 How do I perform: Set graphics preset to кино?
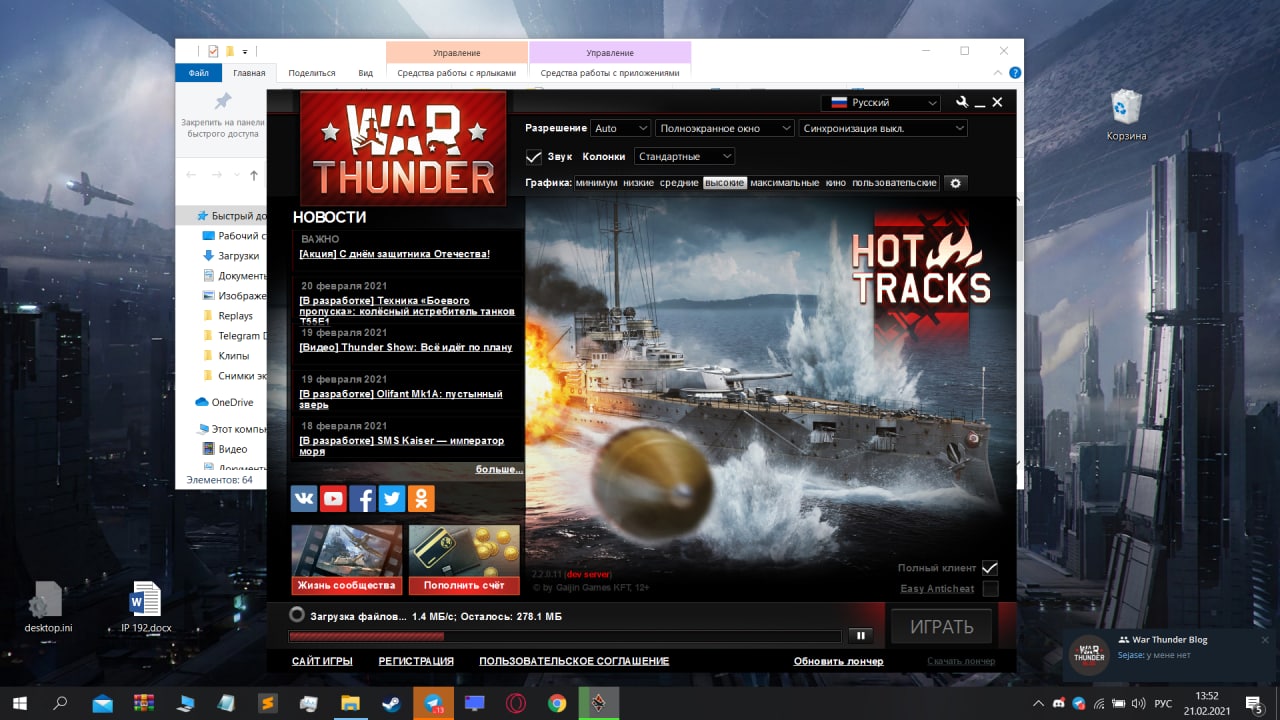(x=836, y=183)
